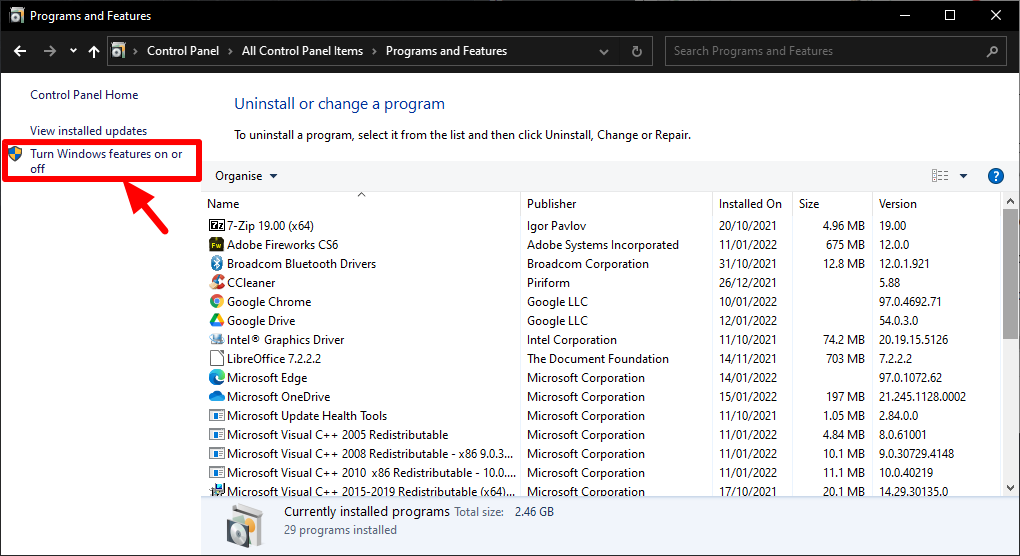
Task: Click the Google Drive icon
Action: point(217,320)
